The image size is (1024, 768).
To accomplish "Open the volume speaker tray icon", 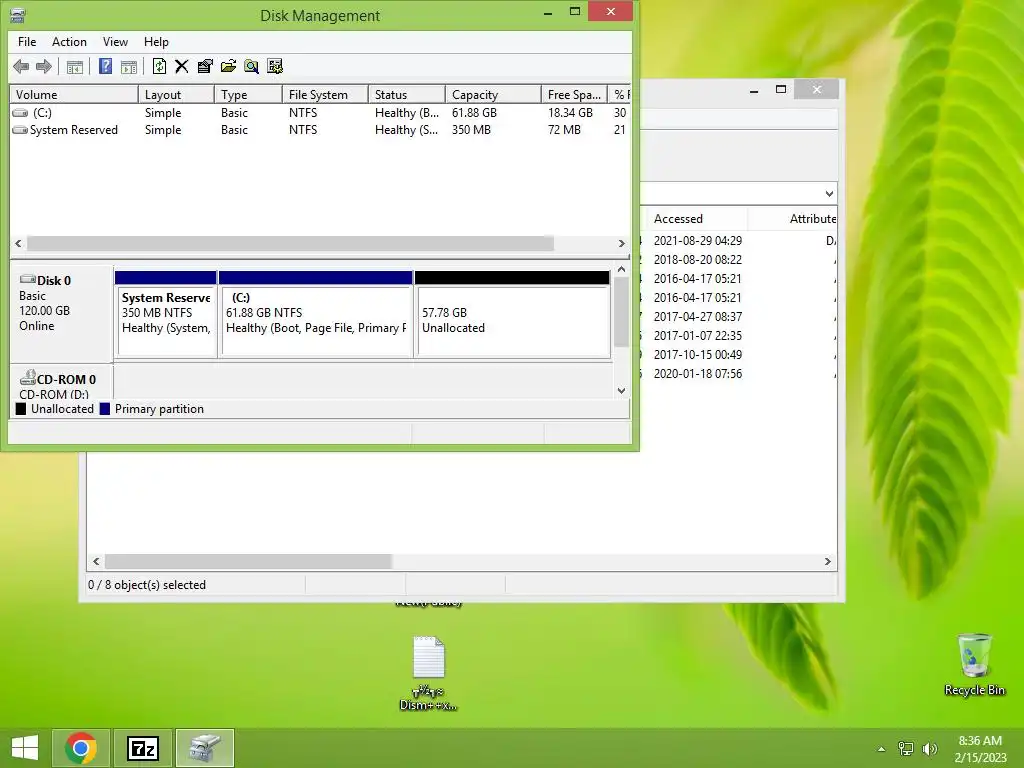I will (x=929, y=748).
